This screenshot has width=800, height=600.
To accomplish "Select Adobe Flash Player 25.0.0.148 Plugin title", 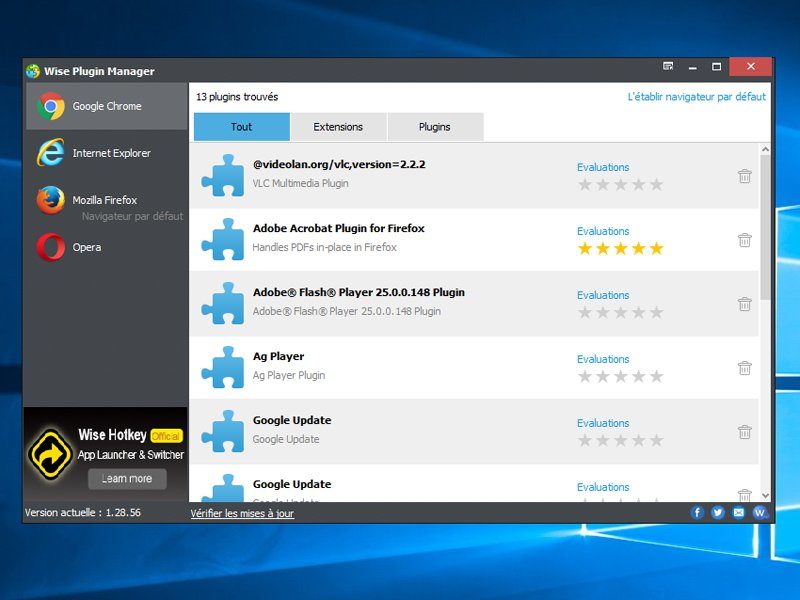I will pos(359,292).
